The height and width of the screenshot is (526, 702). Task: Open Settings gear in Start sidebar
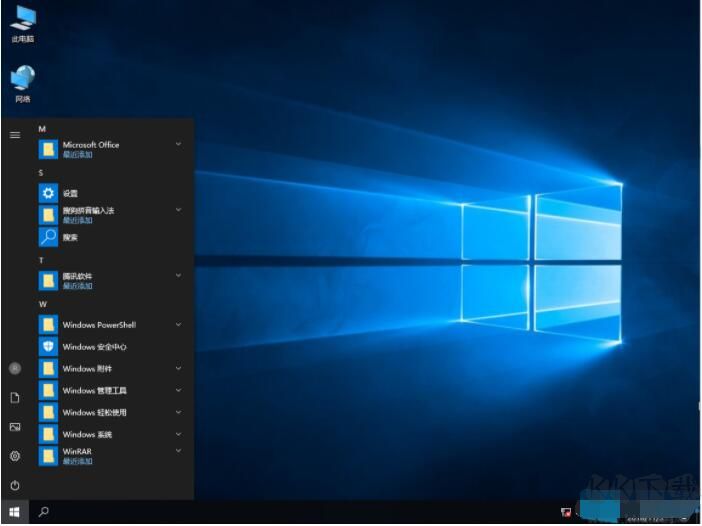coord(15,456)
